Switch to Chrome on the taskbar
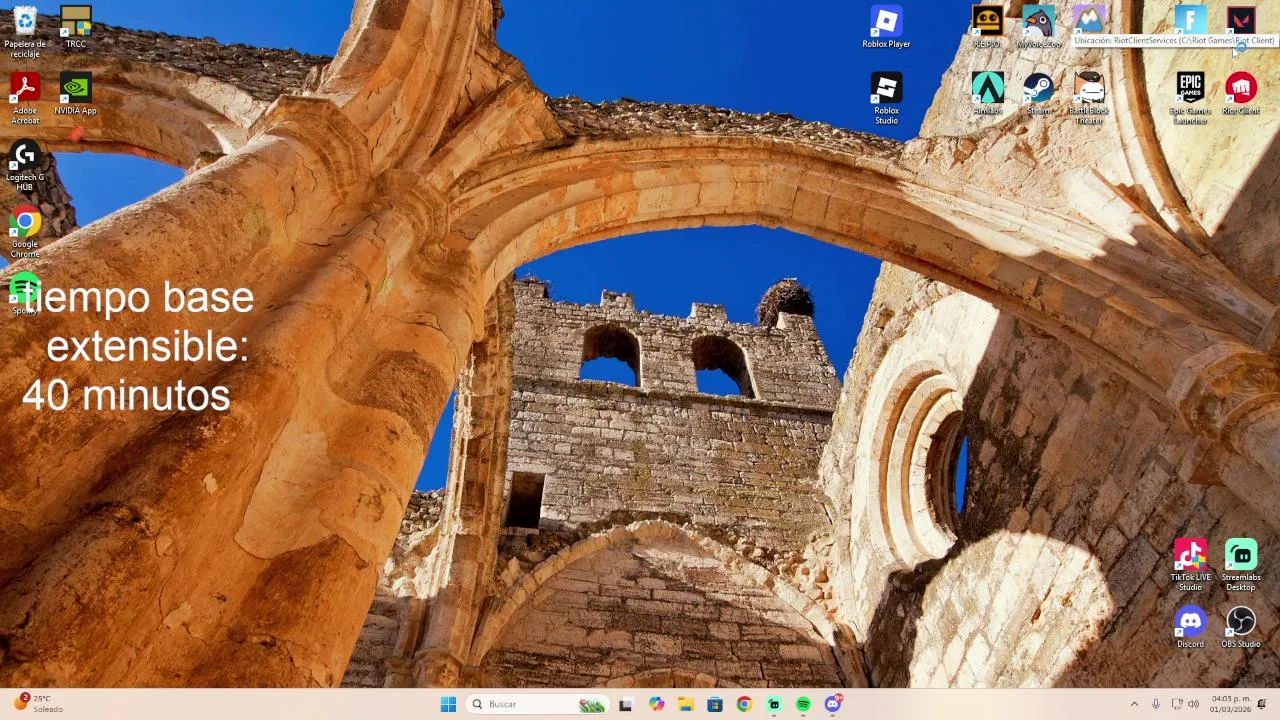The height and width of the screenshot is (720, 1280). coord(744,704)
